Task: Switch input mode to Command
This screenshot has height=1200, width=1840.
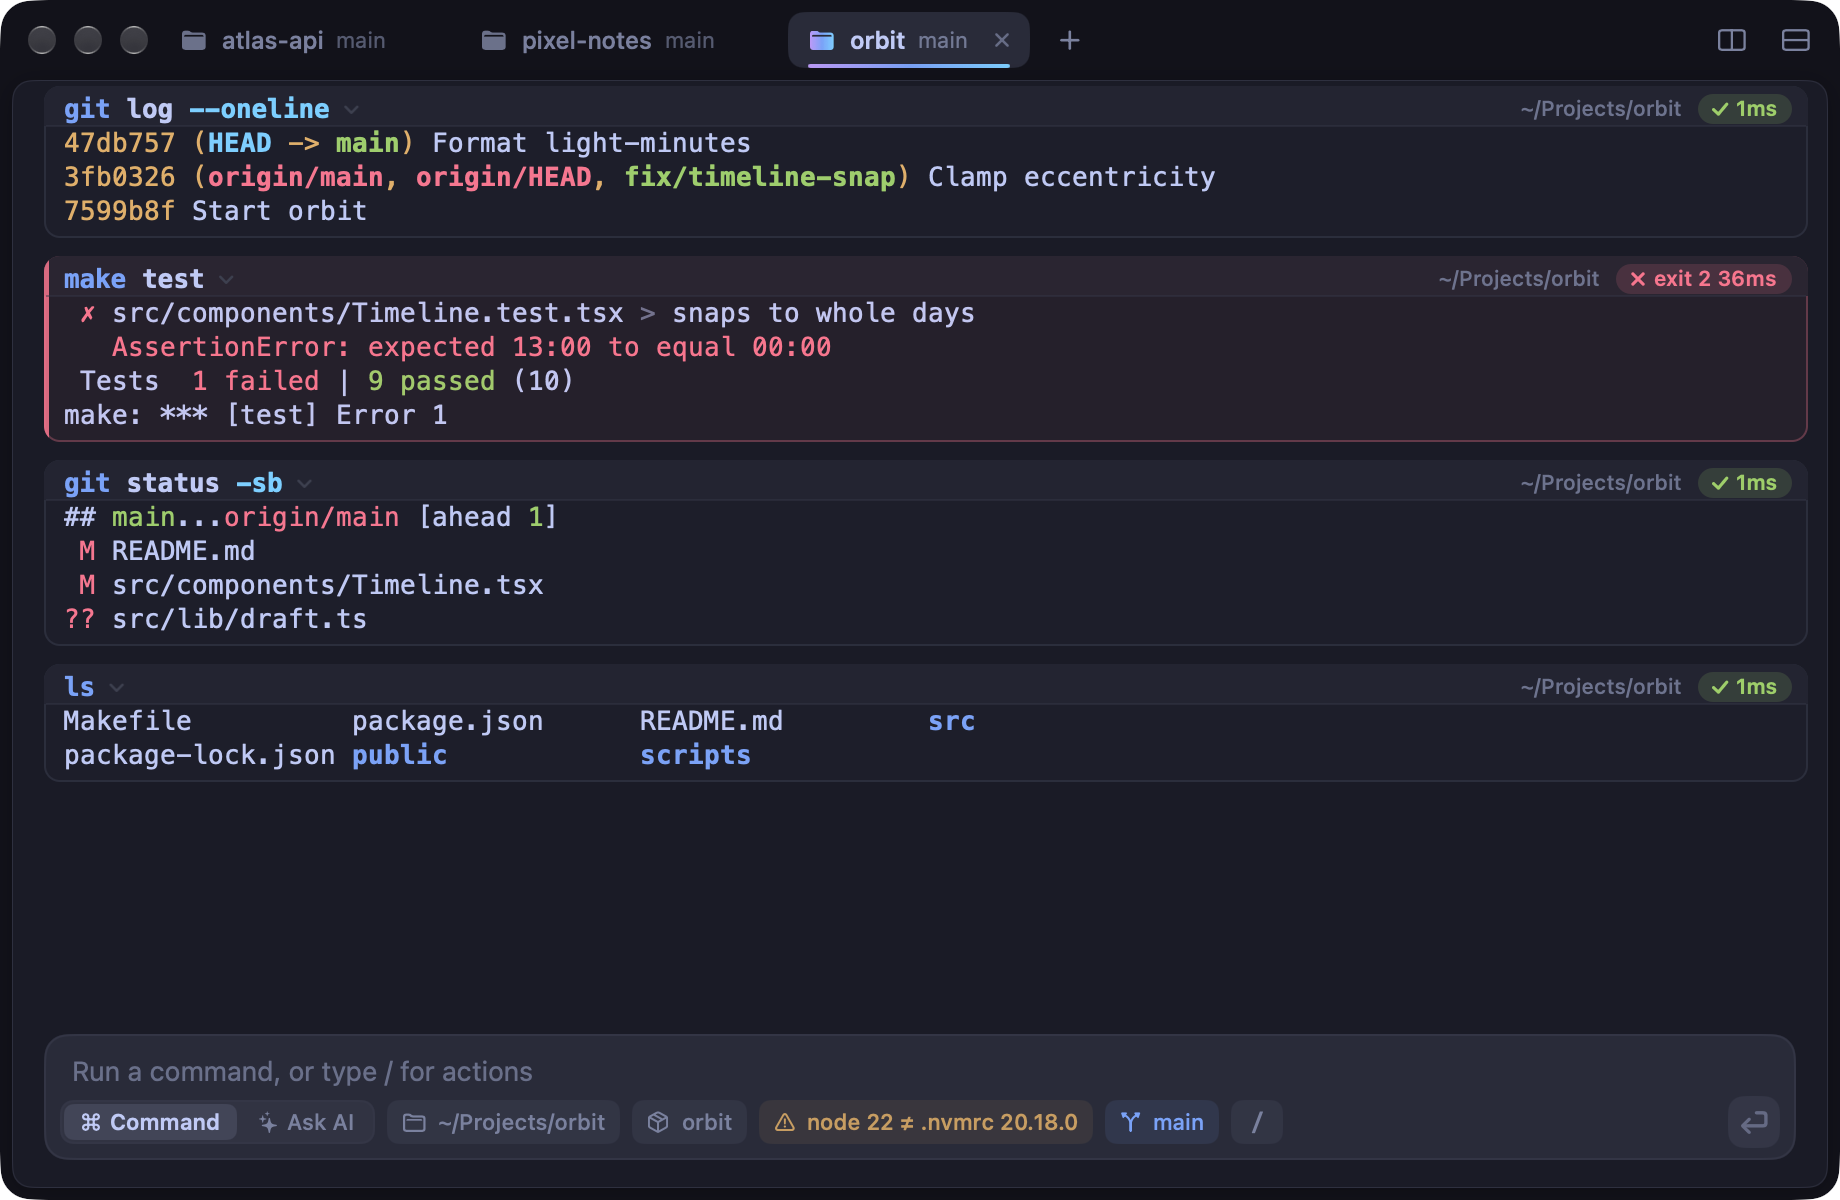Action: [150, 1122]
